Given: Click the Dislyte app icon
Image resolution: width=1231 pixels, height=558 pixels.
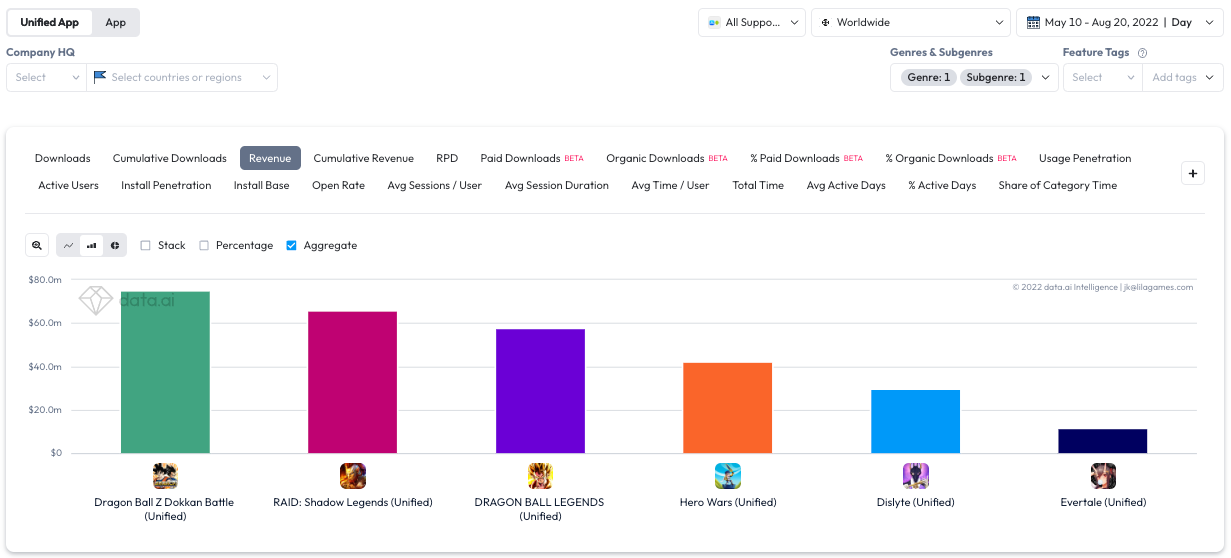Looking at the screenshot, I should pos(916,475).
